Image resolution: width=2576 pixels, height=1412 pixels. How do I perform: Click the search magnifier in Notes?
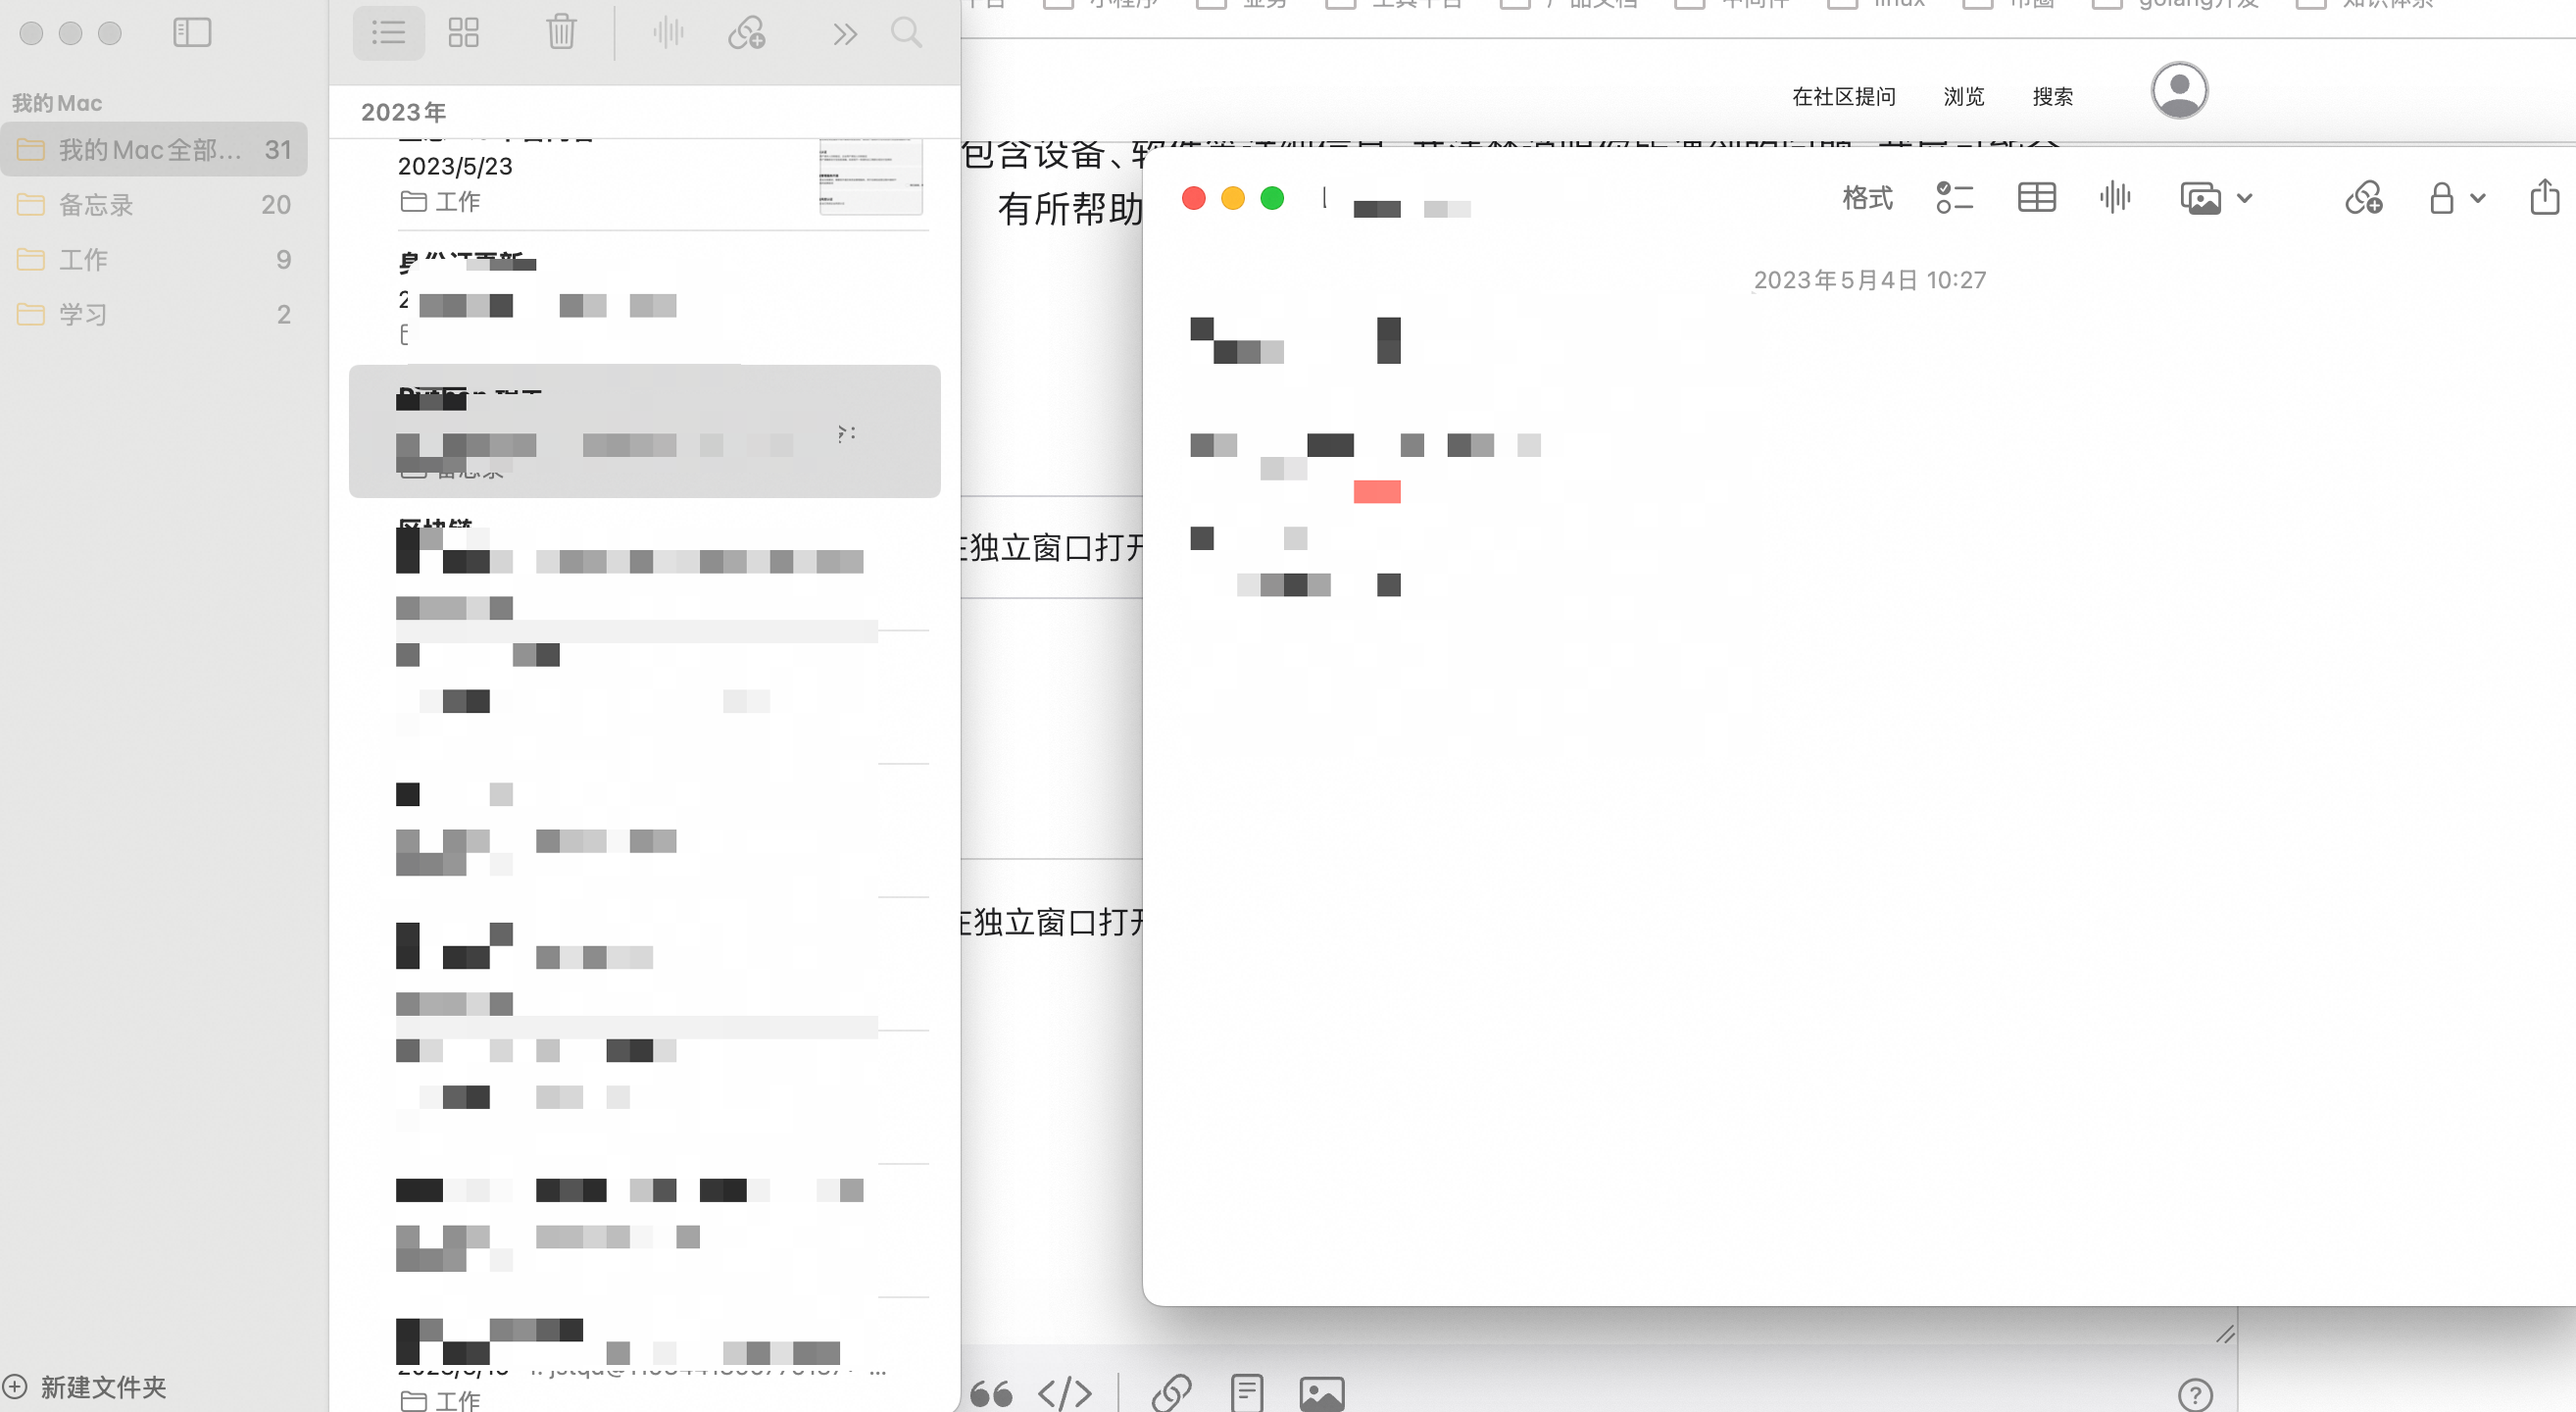(906, 33)
